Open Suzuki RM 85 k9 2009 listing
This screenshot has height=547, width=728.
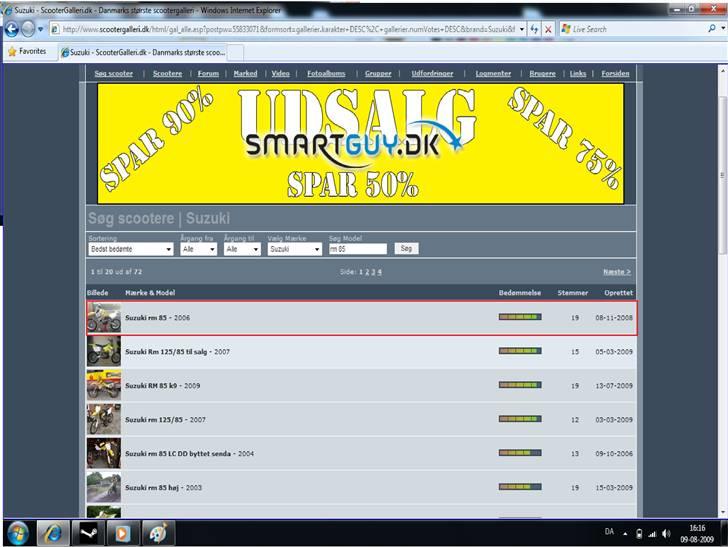tap(162, 385)
